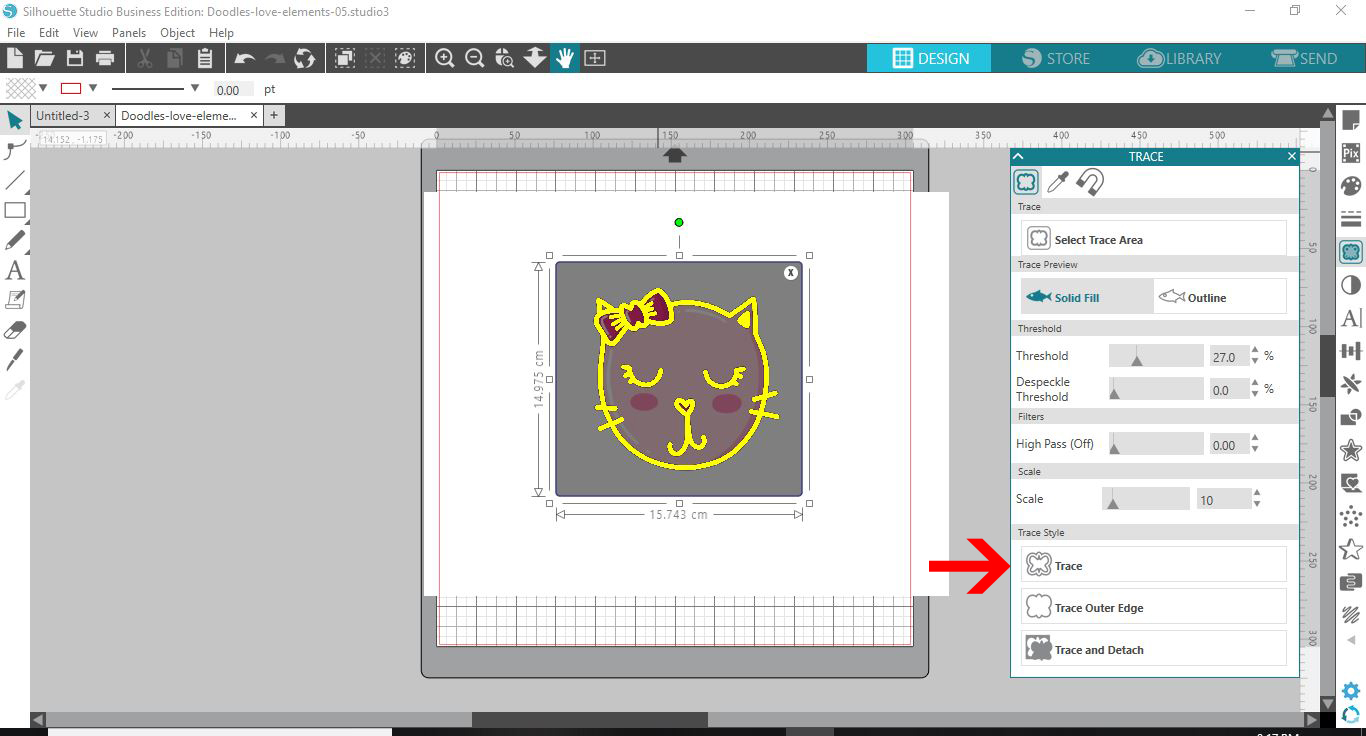
Task: Open the File menu
Action: pyautogui.click(x=16, y=33)
